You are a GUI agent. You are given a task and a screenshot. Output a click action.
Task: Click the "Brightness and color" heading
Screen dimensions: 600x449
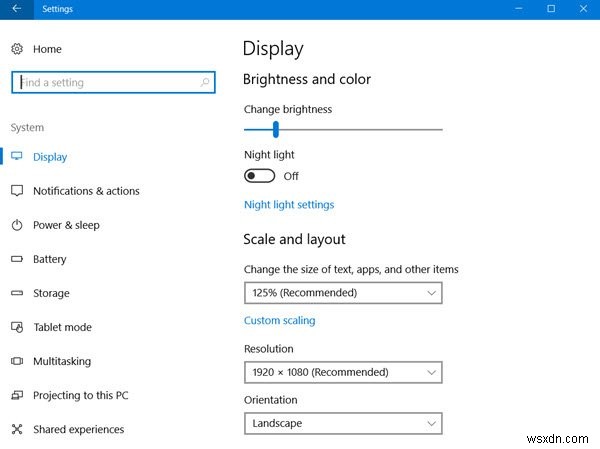click(307, 79)
